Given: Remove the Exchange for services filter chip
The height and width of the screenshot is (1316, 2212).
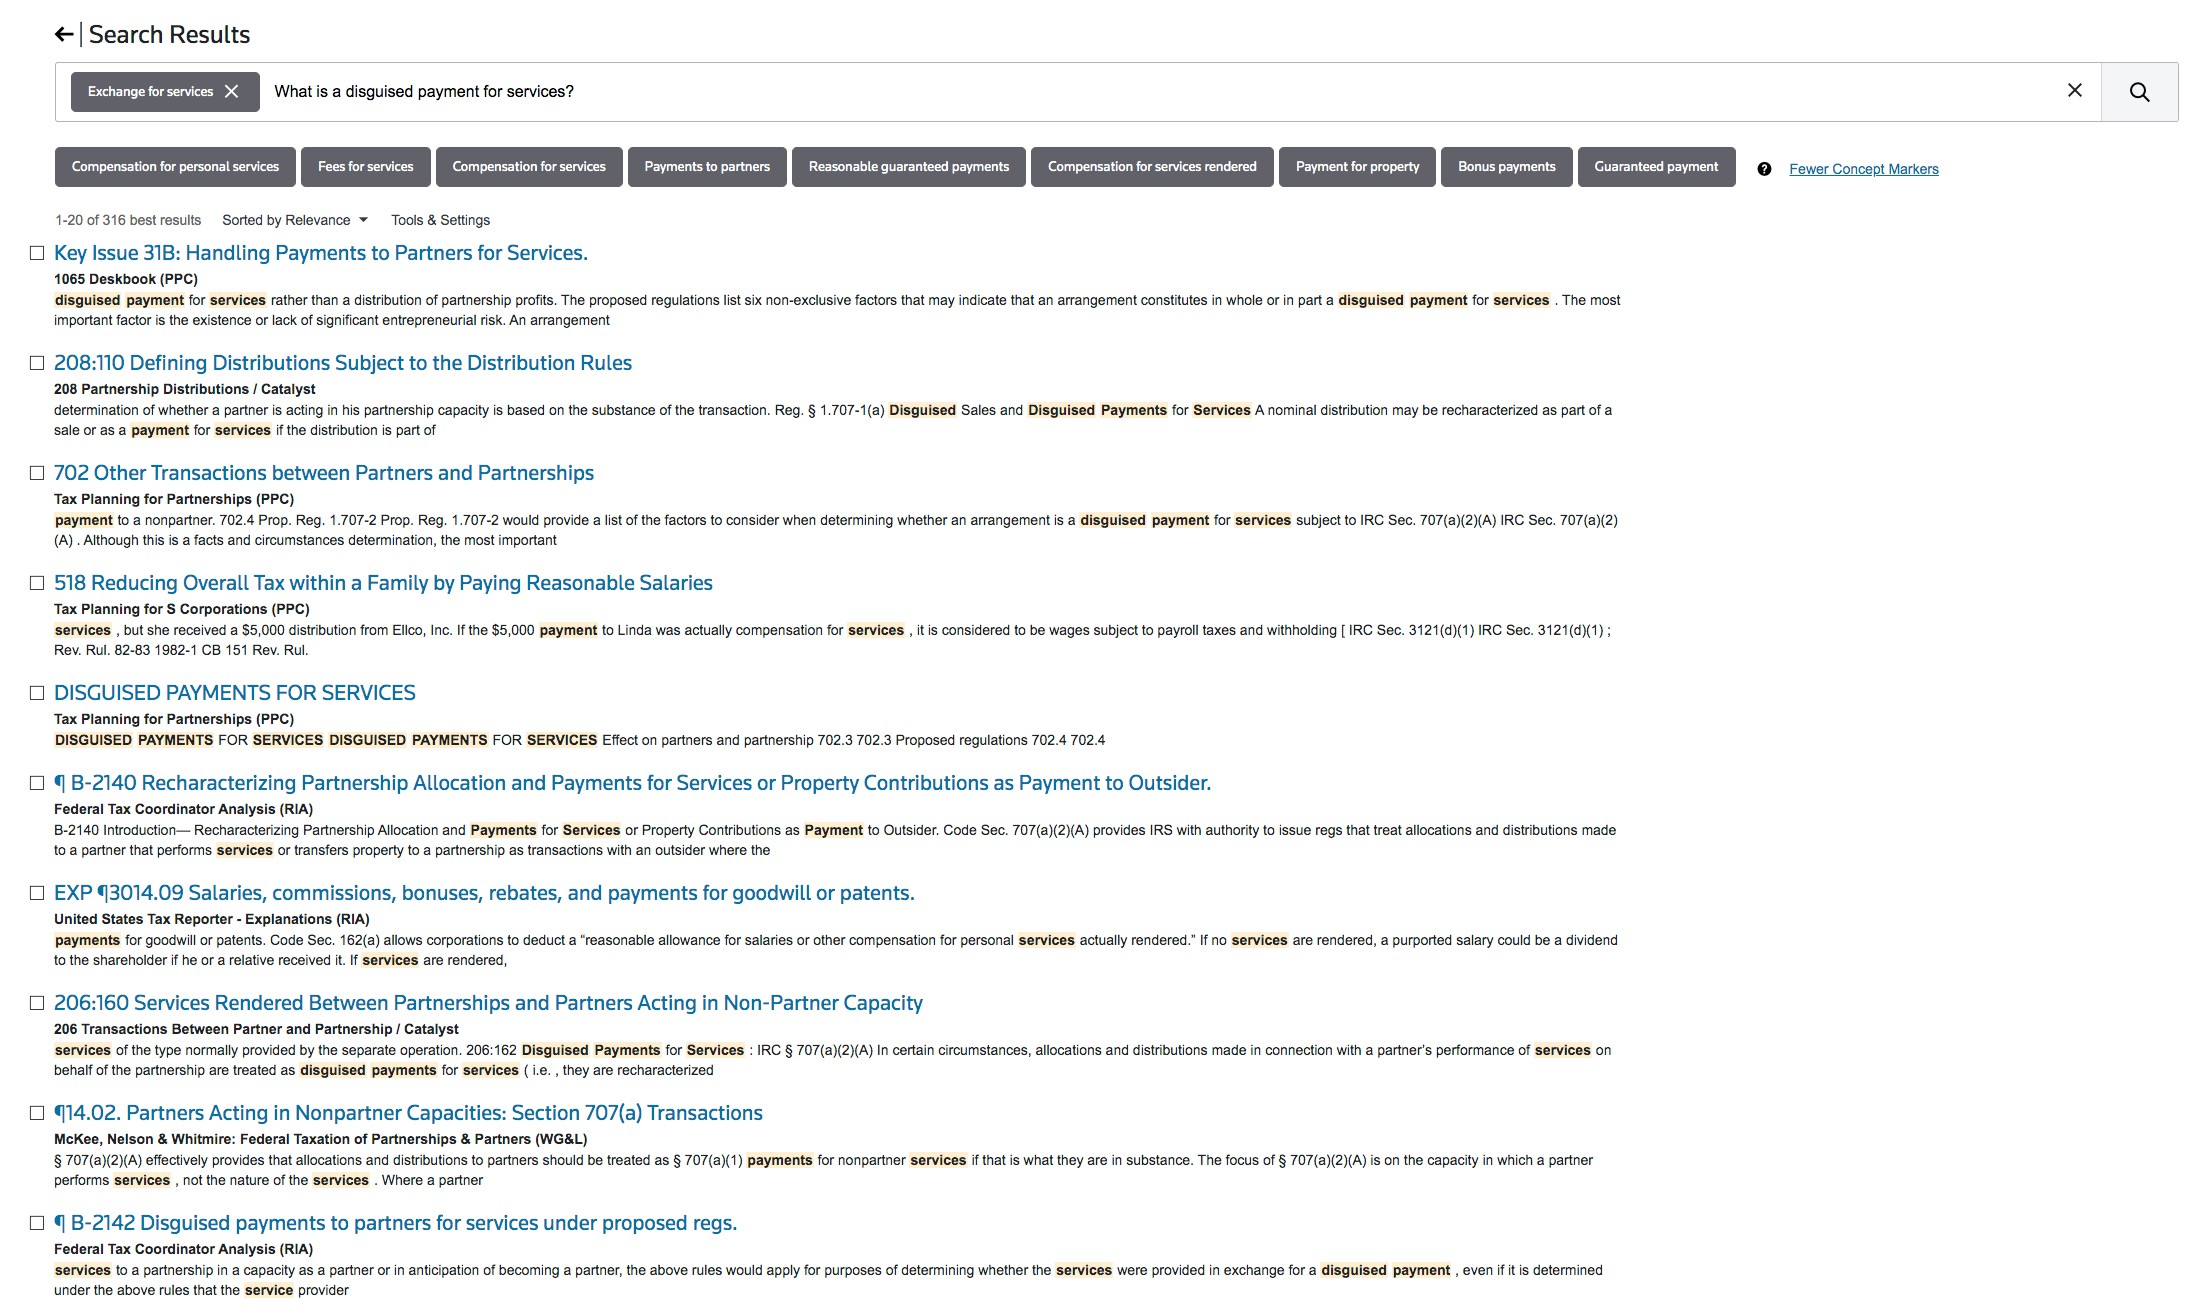Looking at the screenshot, I should pyautogui.click(x=231, y=91).
